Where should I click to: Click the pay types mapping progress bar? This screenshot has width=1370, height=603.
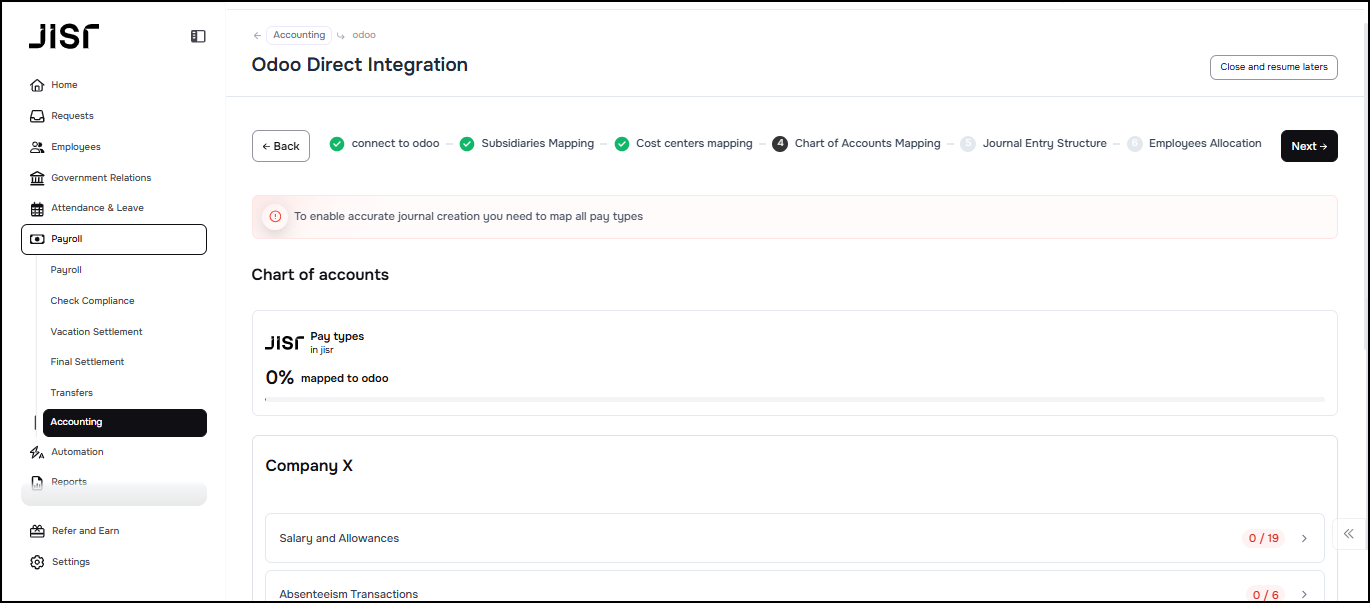click(x=794, y=399)
